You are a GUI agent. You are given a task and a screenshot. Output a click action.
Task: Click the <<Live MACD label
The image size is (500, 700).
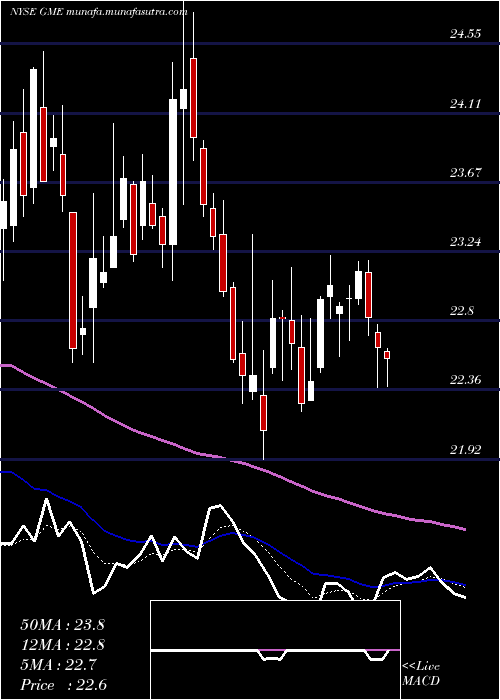pyautogui.click(x=421, y=674)
